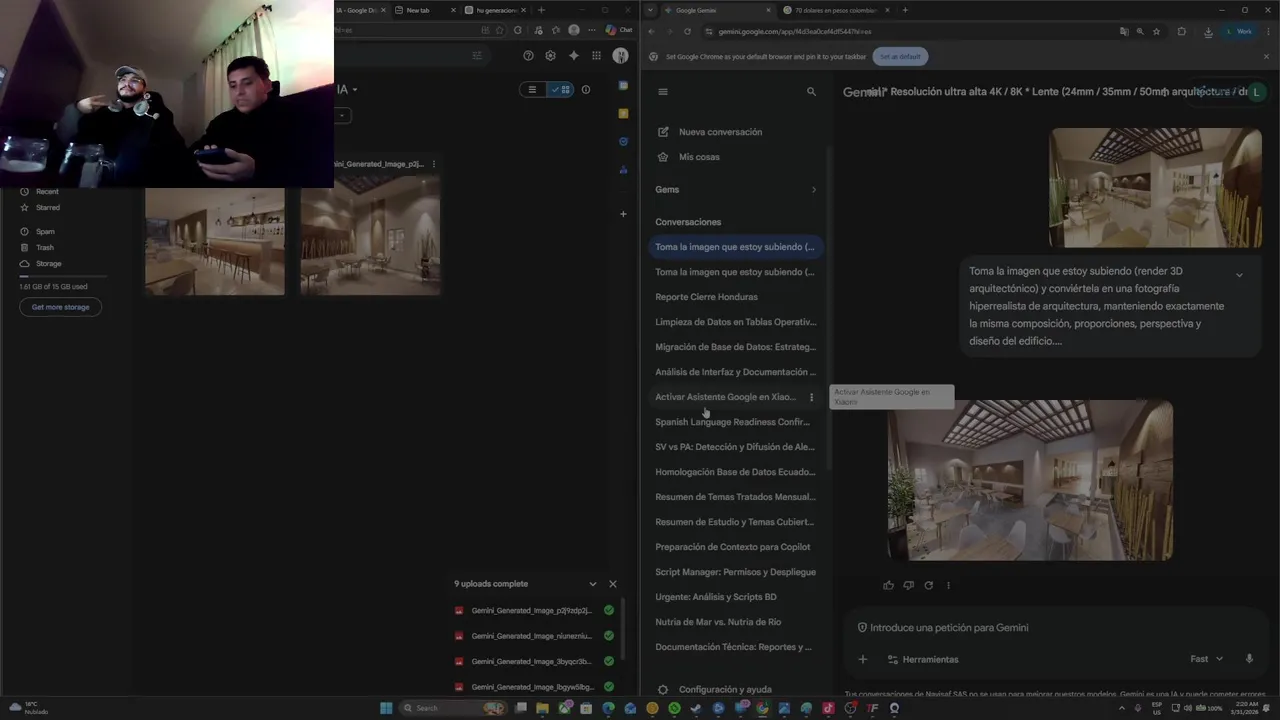Expand the user prompt text chevron
Screen dimensions: 1280x720
(1239, 275)
